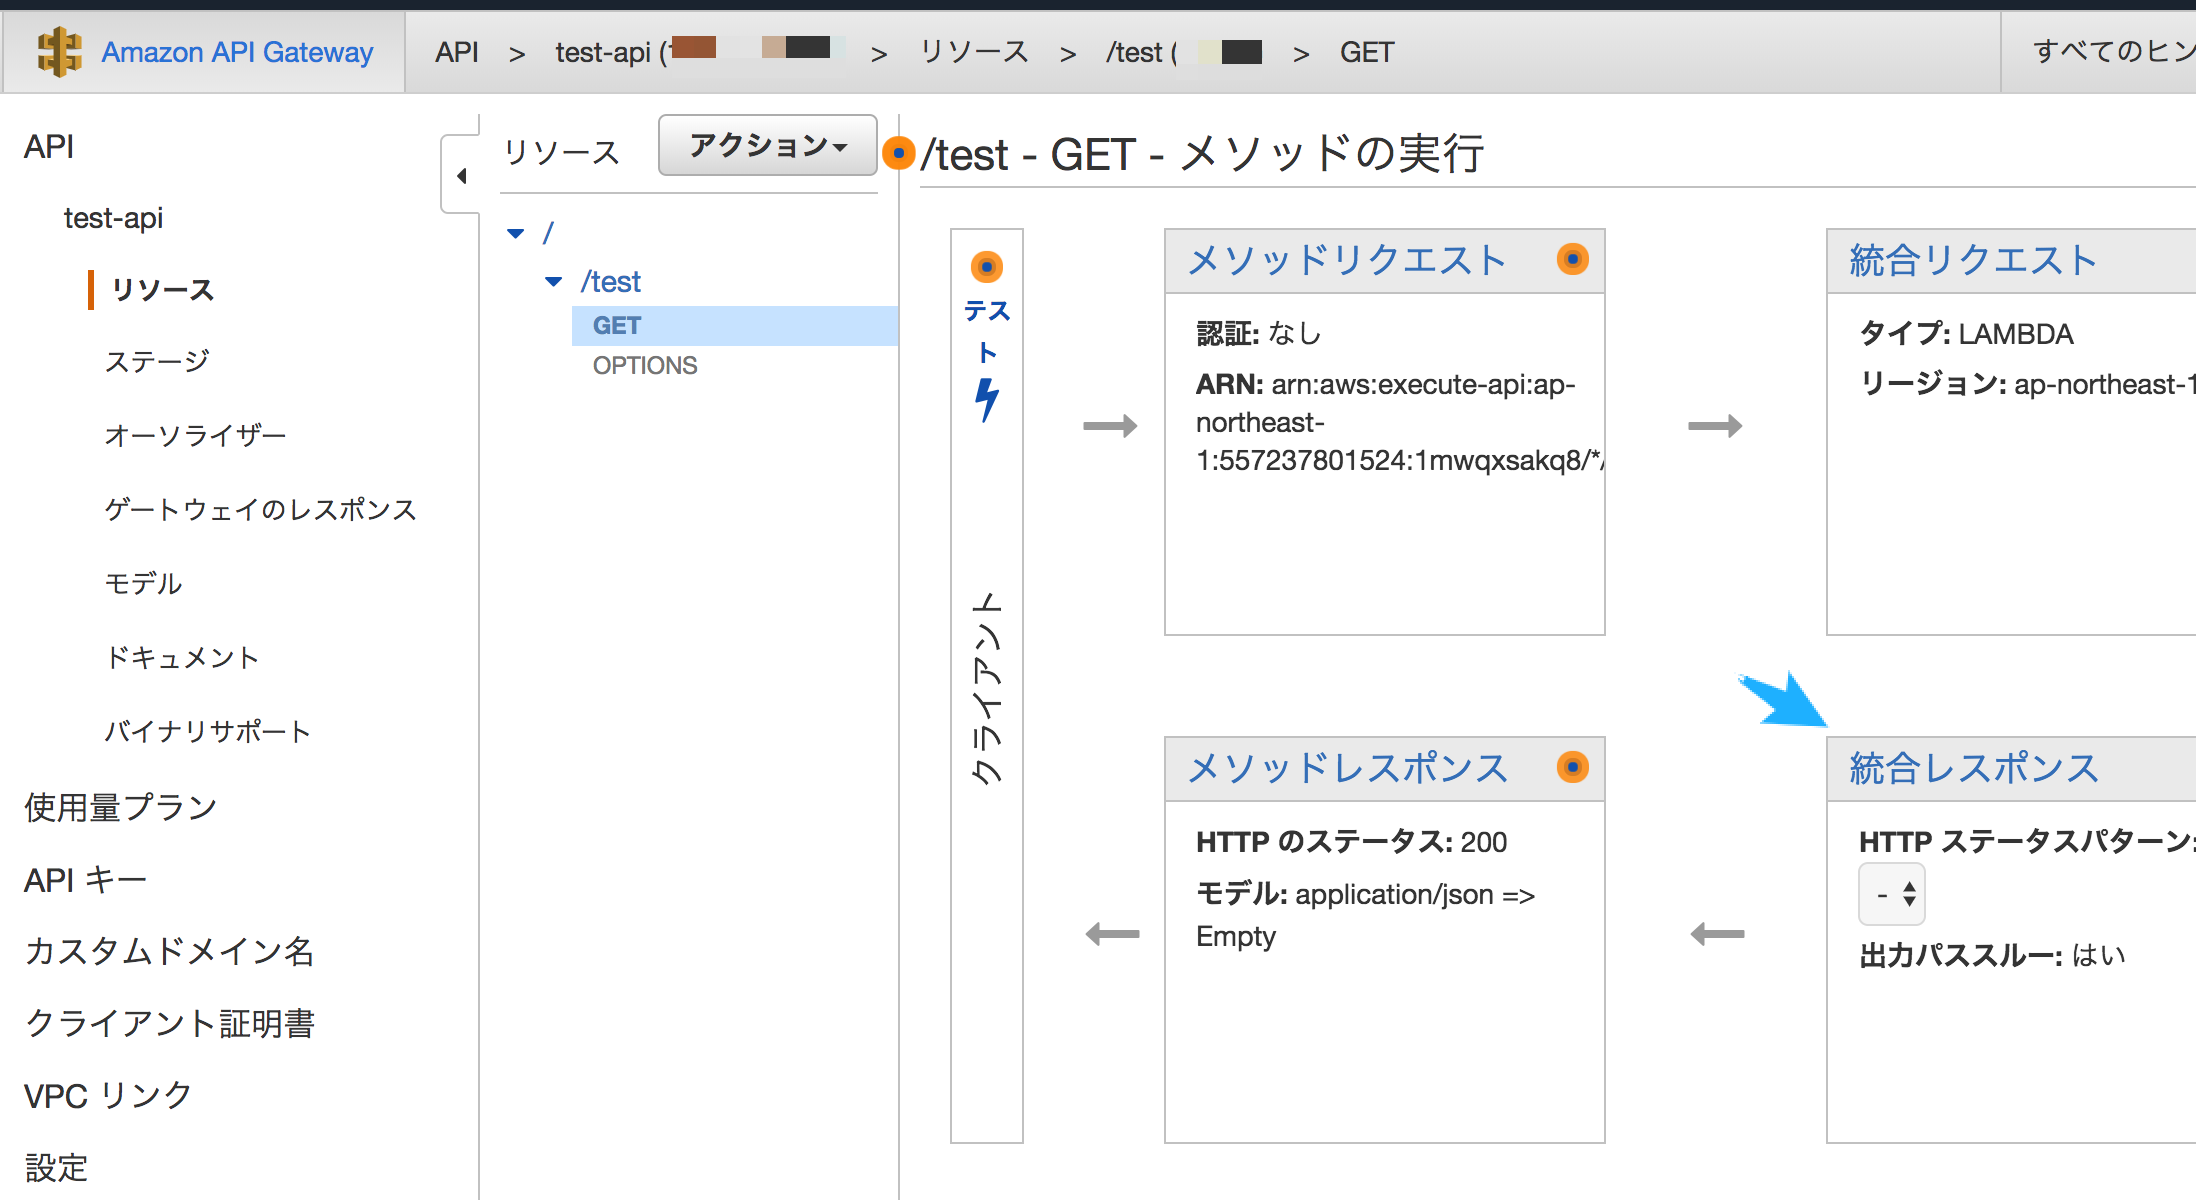The height and width of the screenshot is (1200, 2196).
Task: Open the 統合リクエスト configuration panel
Action: pyautogui.click(x=1971, y=260)
